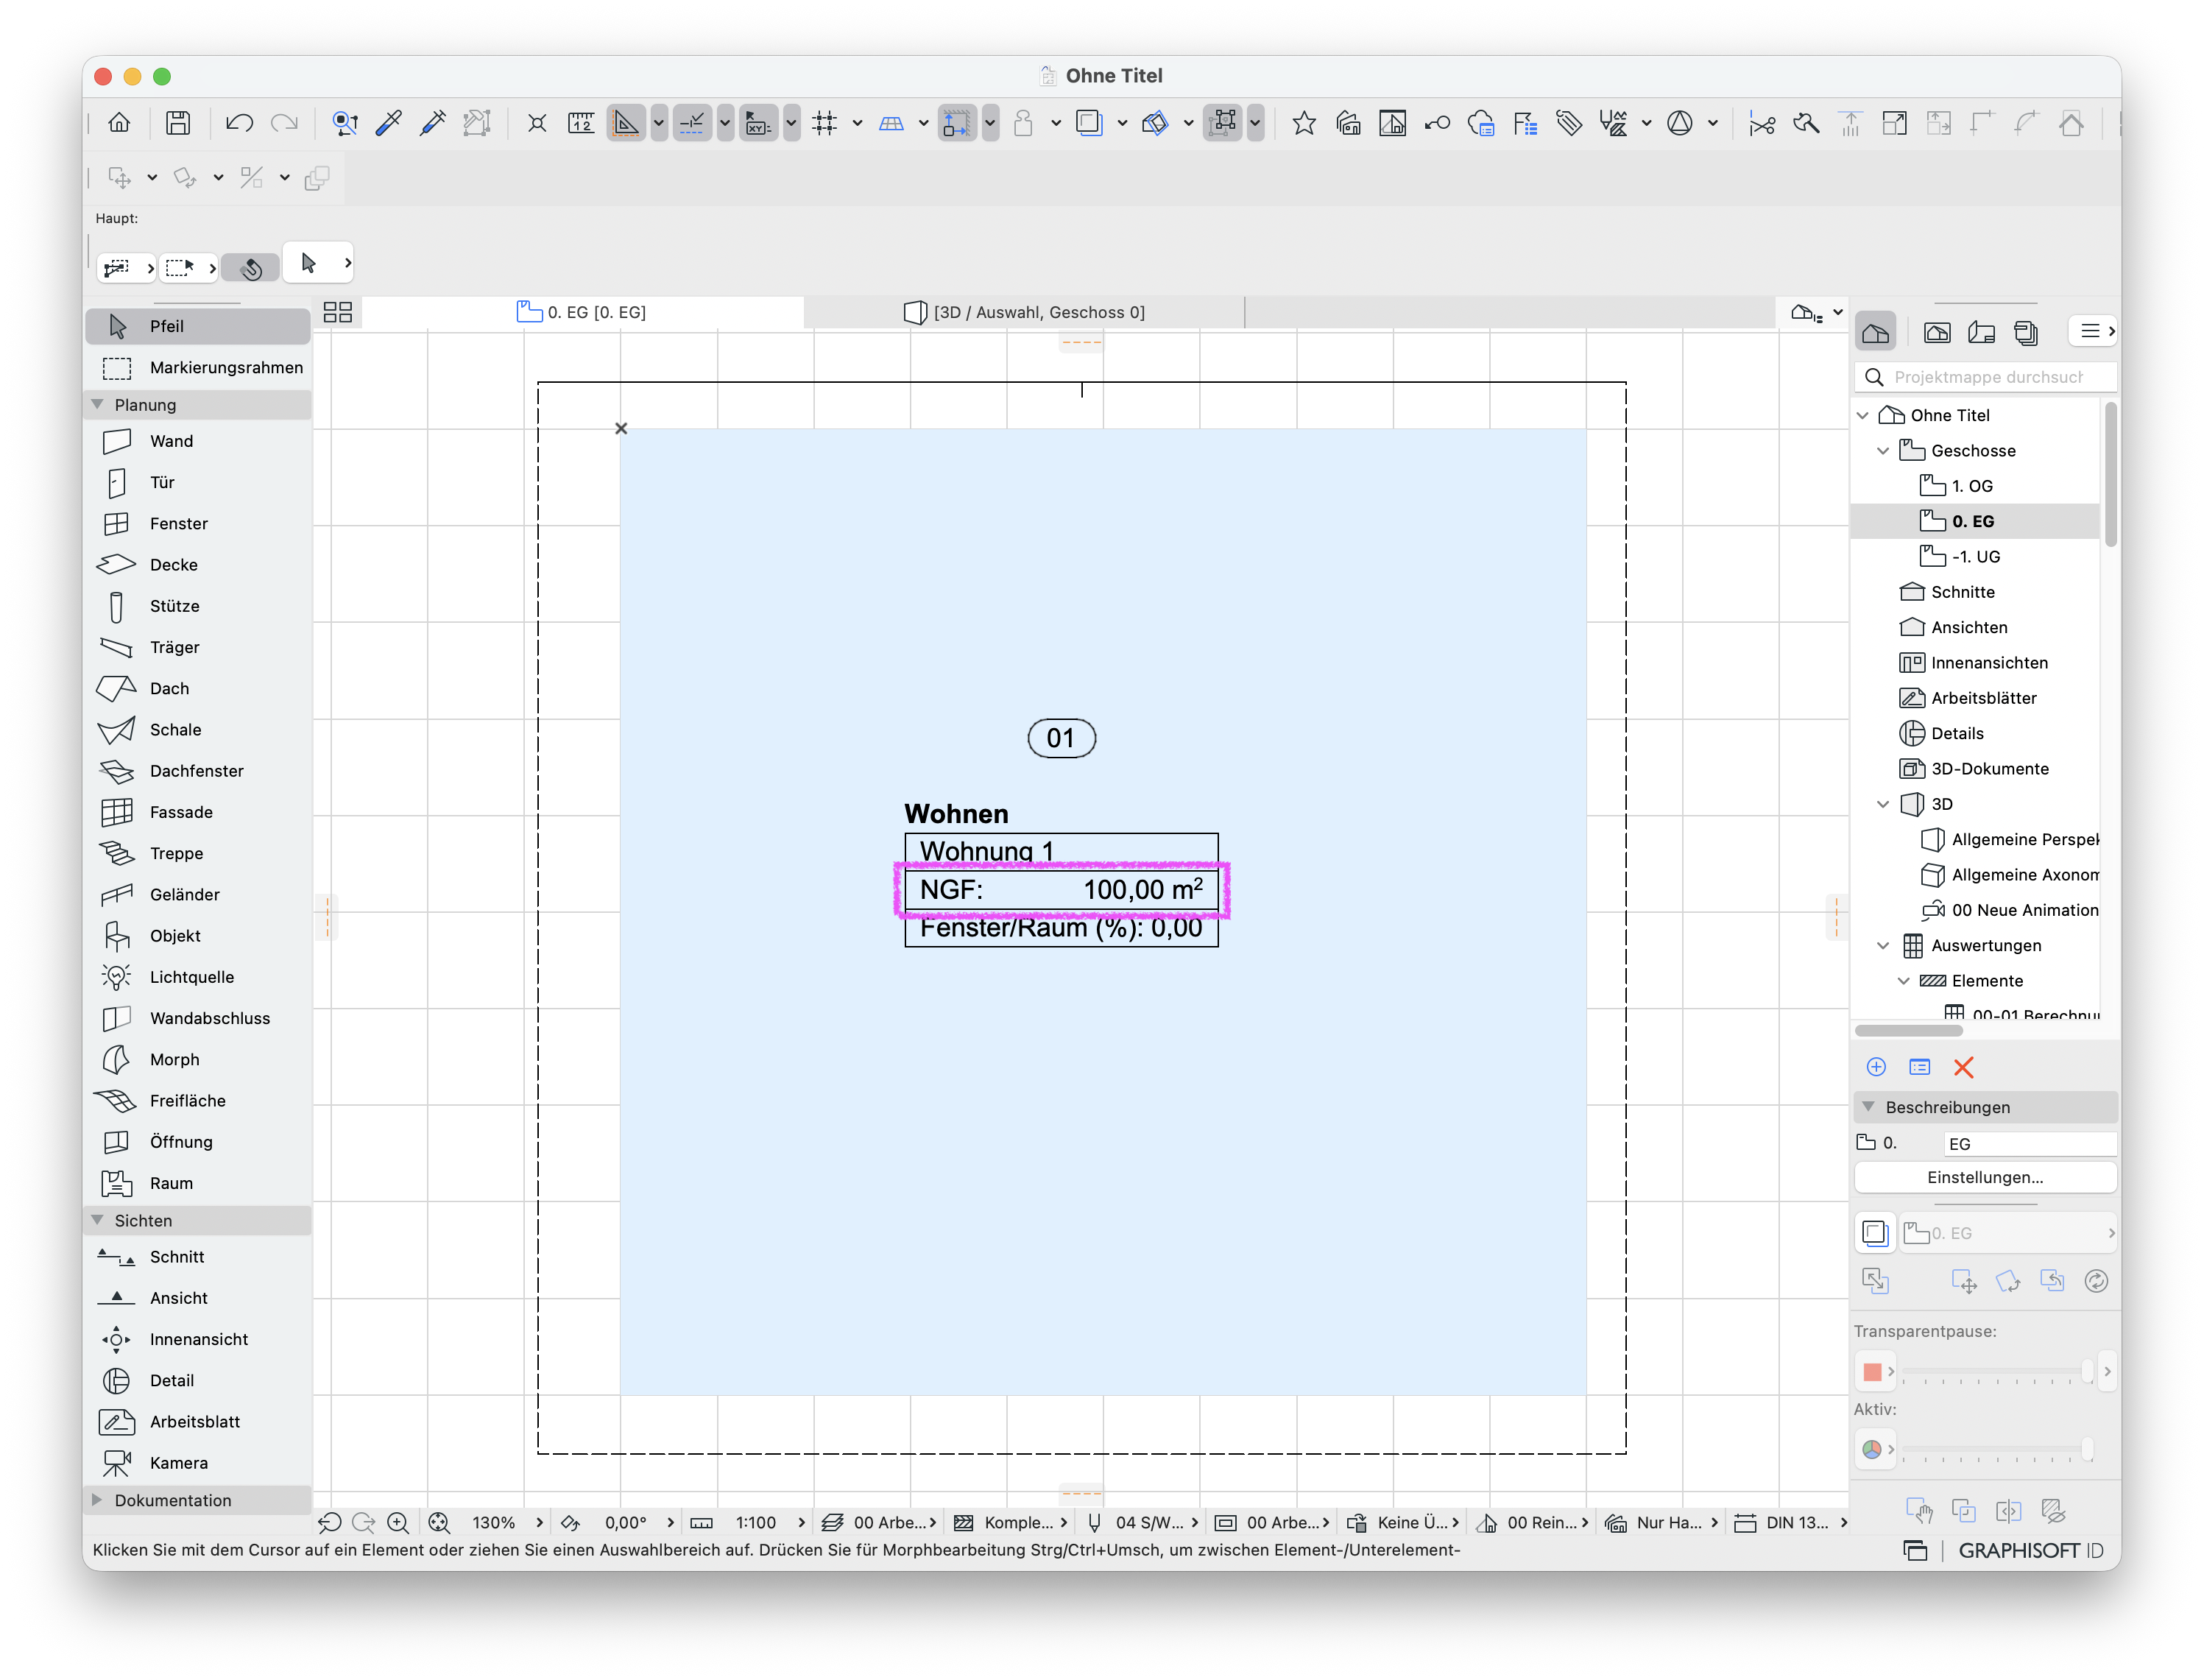This screenshot has height=1680, width=2204.
Task: Select the Wand tool
Action: 198,441
